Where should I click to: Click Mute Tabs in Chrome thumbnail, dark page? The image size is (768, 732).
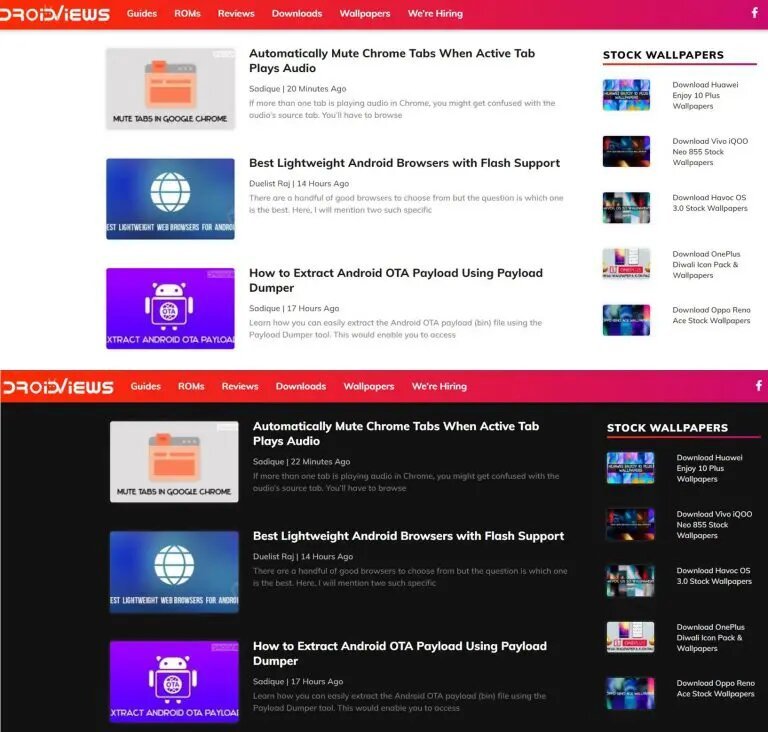(x=174, y=461)
